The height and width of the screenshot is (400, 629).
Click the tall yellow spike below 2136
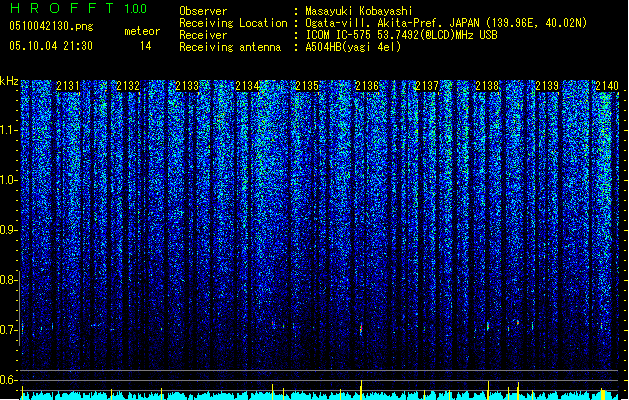tap(361, 389)
